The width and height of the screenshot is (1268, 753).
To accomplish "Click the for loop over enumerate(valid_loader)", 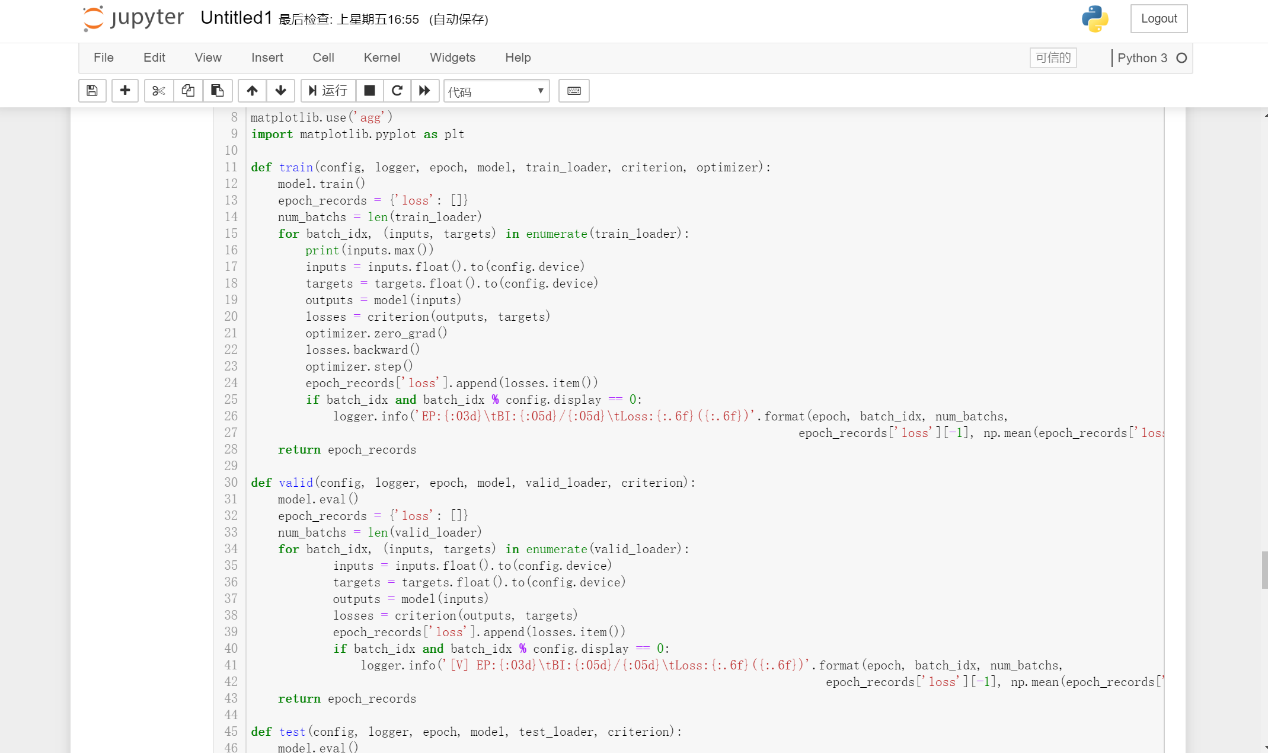I will point(484,549).
